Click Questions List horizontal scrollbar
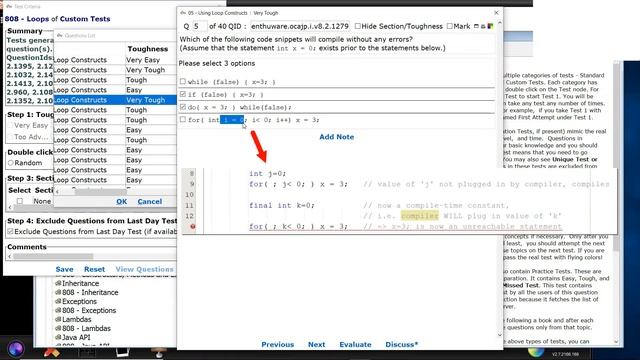This screenshot has height=360, width=640. click(x=101, y=191)
